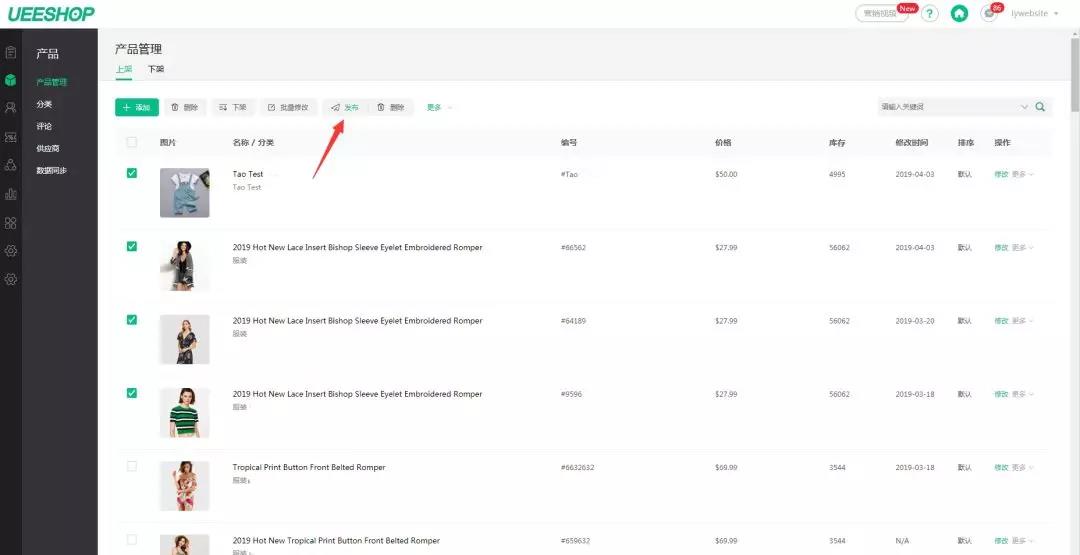Switch to the 上架 tab

click(x=124, y=70)
